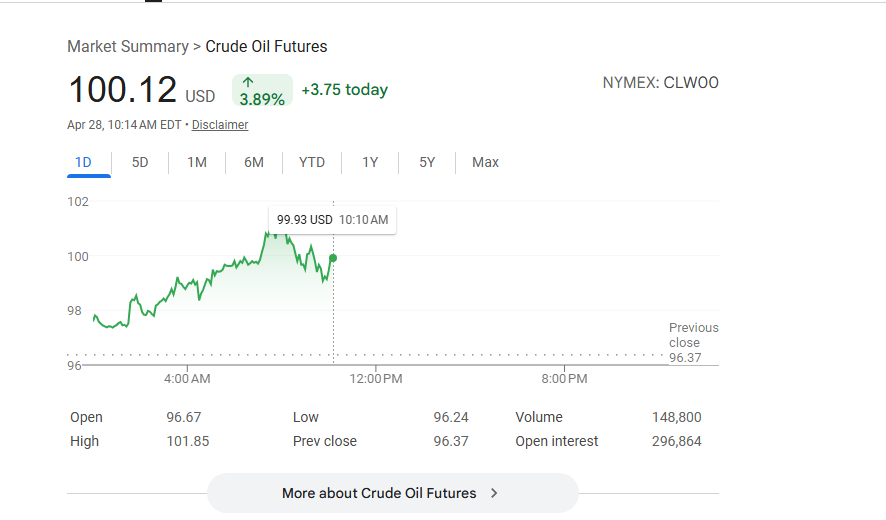Show the Max time range chart
Viewport: 886px width, 520px height.
click(x=485, y=162)
